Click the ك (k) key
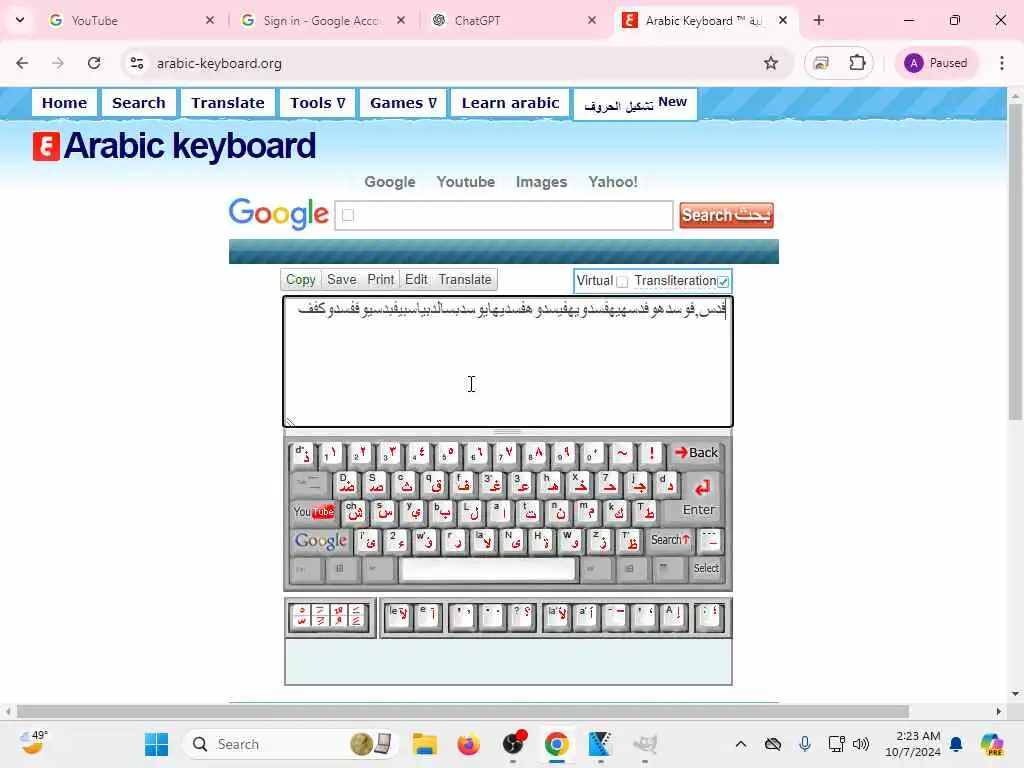1024x768 pixels. click(616, 512)
